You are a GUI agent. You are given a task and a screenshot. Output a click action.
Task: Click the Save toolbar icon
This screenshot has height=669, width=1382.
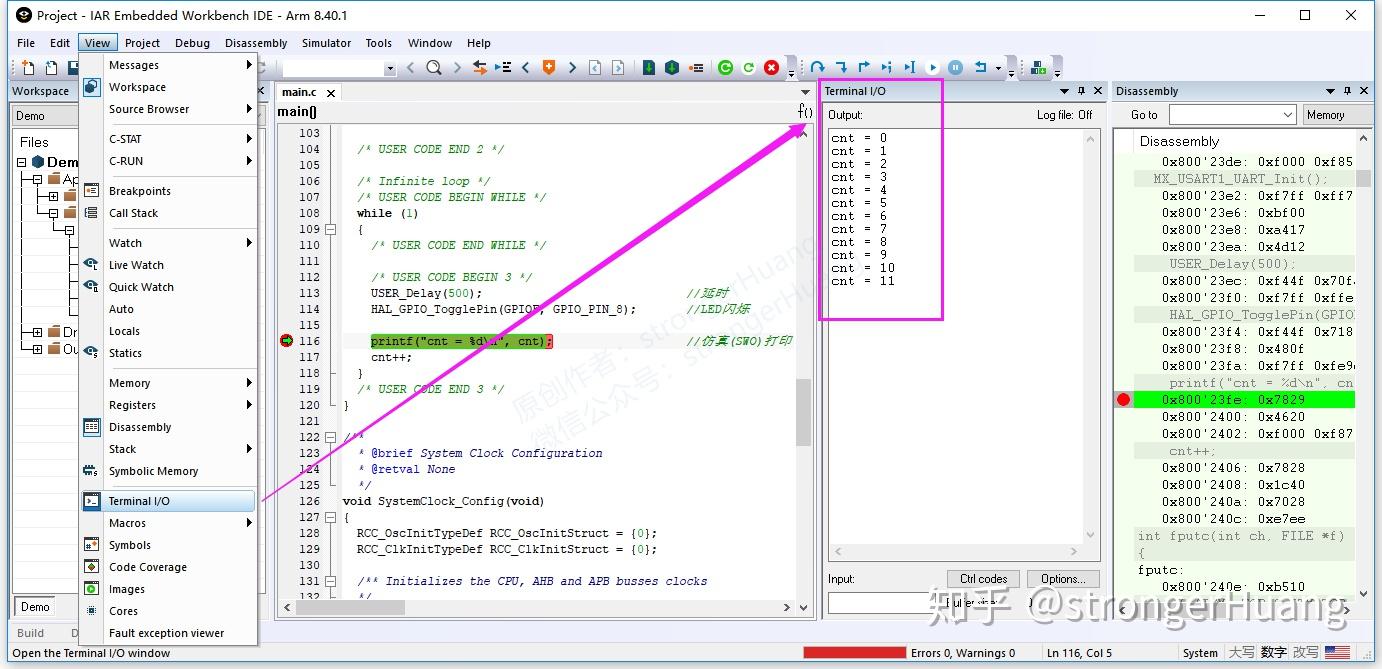(75, 67)
